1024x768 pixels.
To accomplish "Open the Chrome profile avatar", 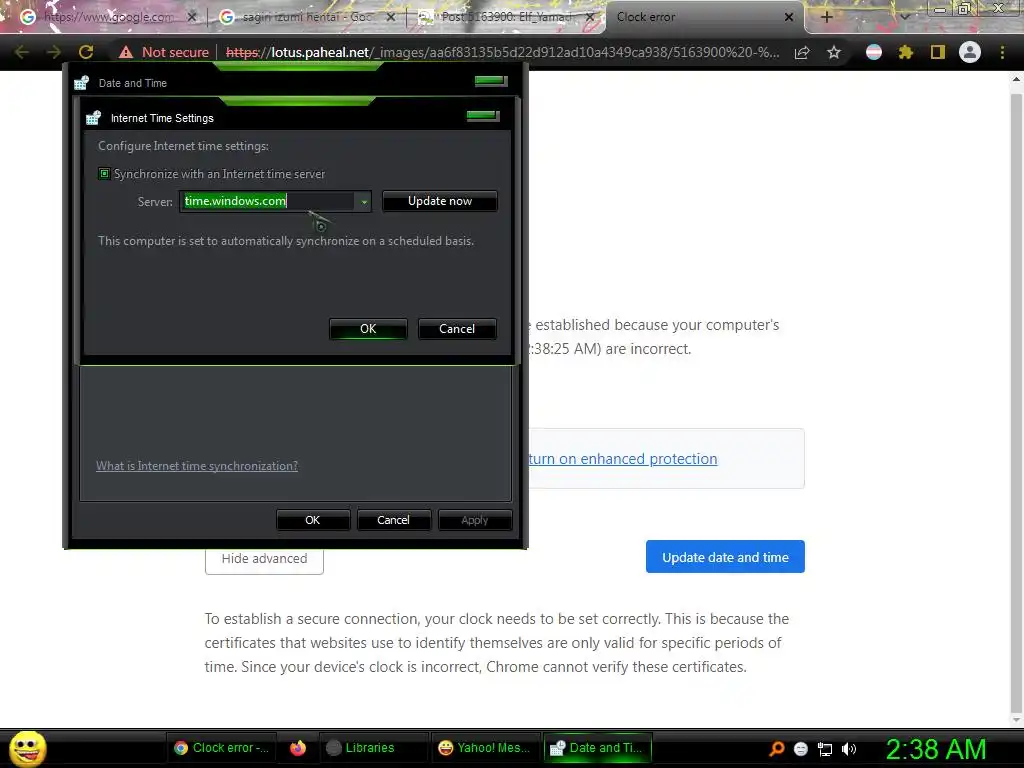I will (970, 52).
